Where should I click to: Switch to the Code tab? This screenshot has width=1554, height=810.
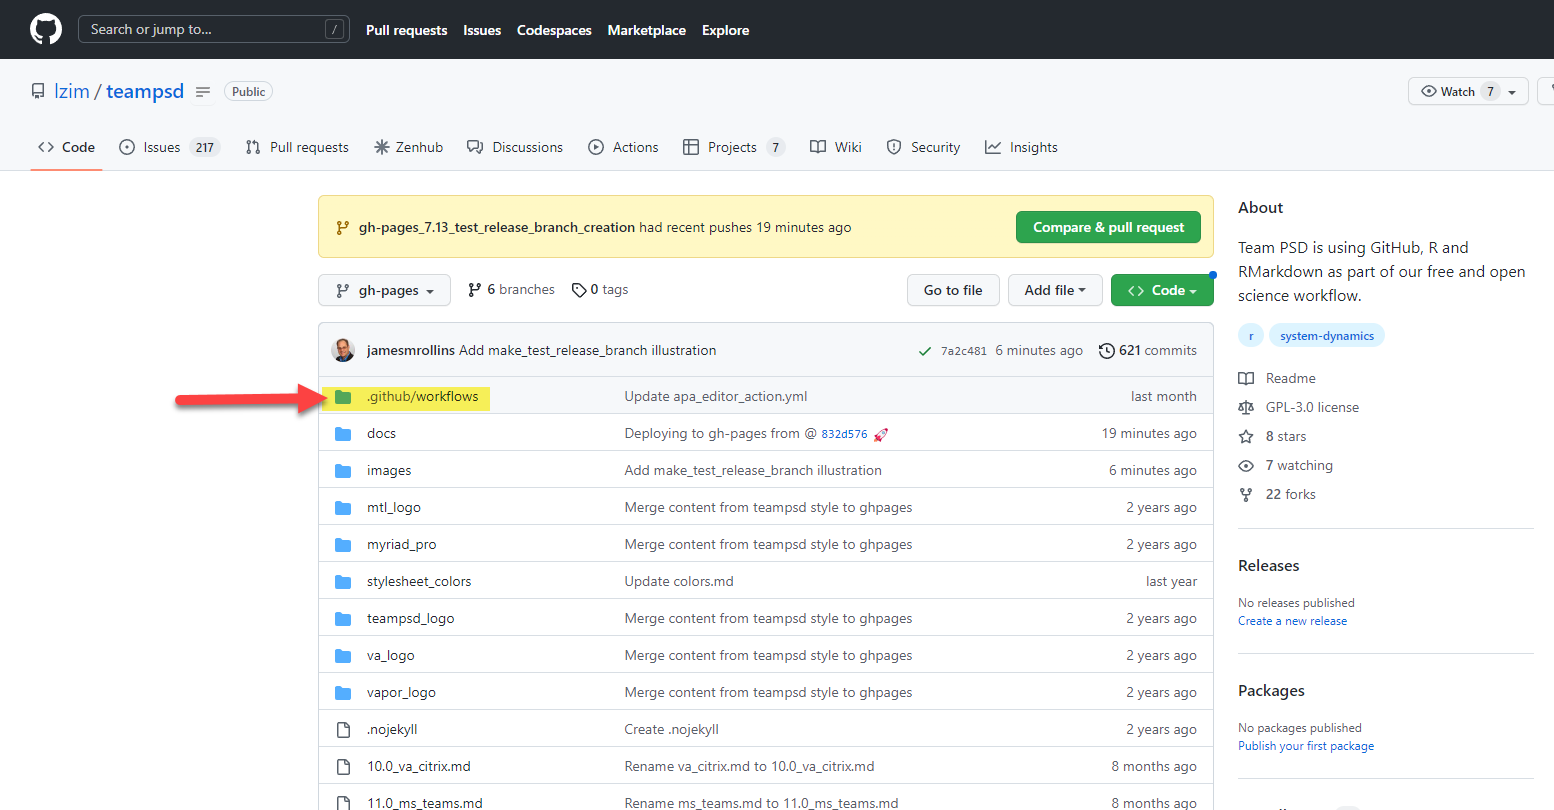tap(67, 147)
